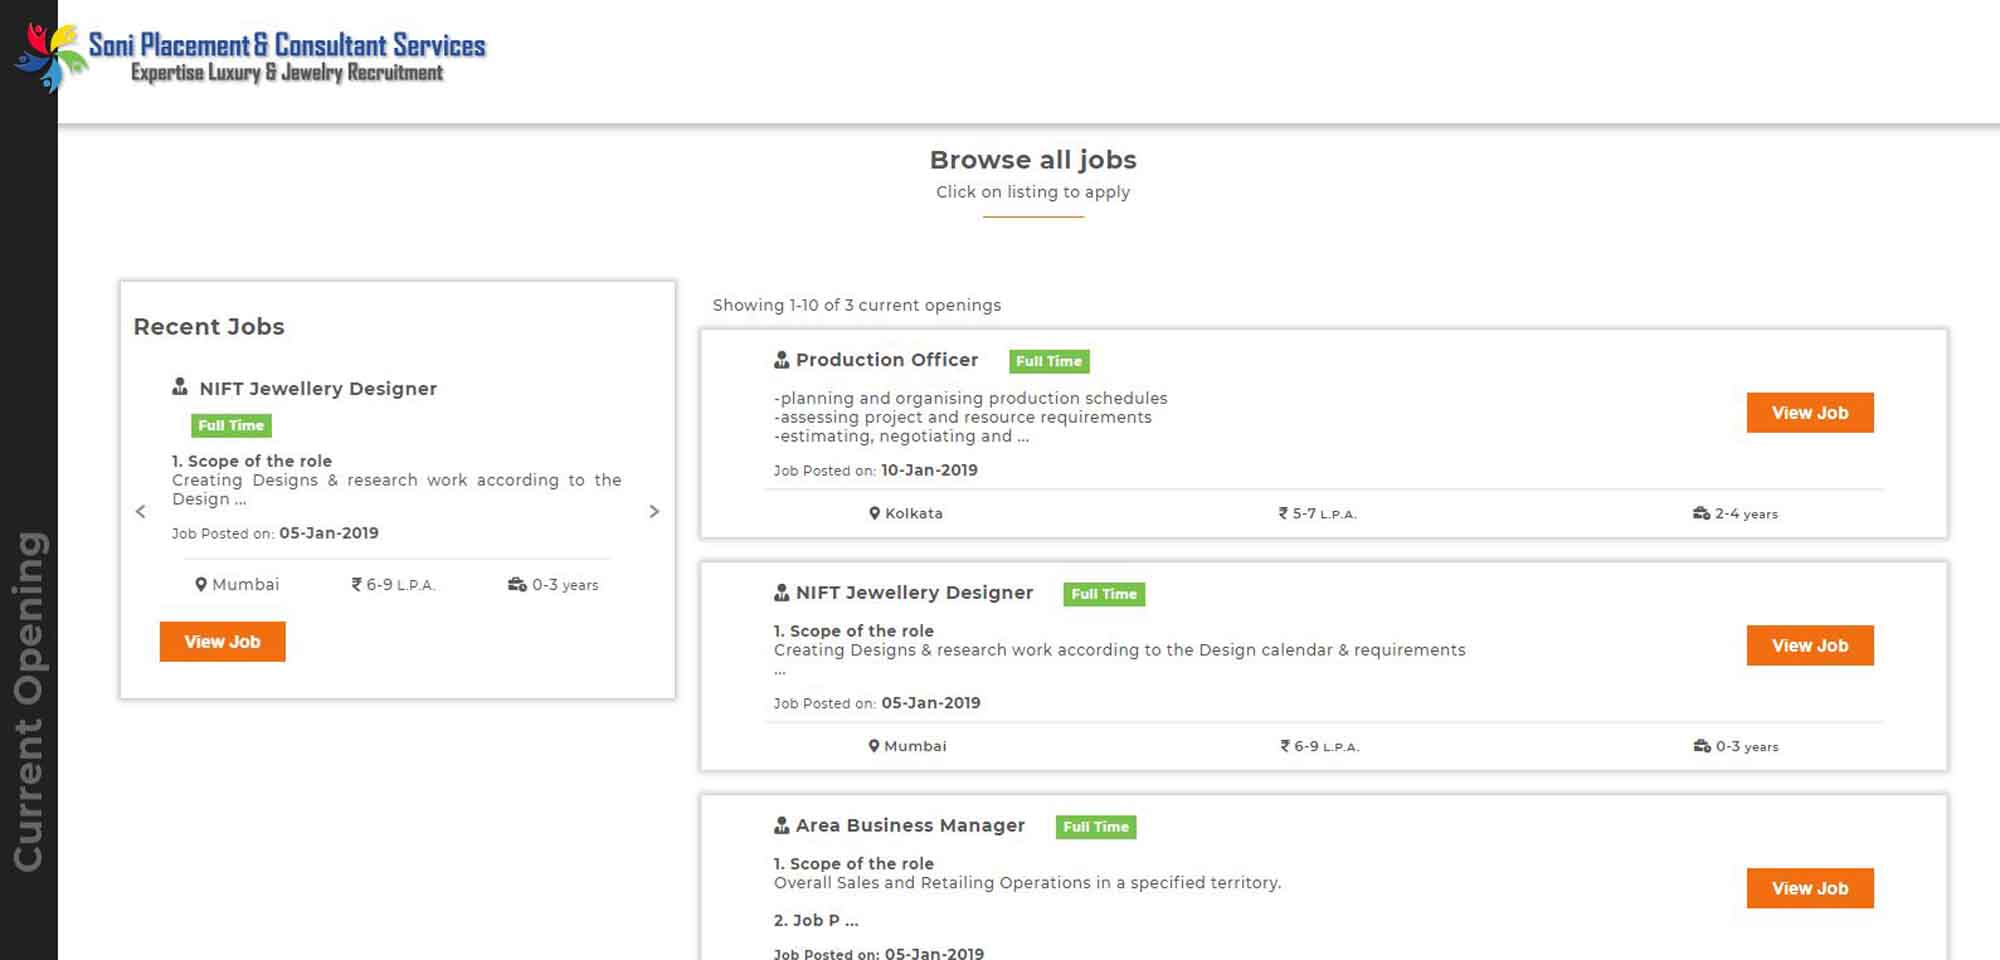
Task: Click rupee icon next to 5-7 L.P.A.
Action: click(1283, 513)
